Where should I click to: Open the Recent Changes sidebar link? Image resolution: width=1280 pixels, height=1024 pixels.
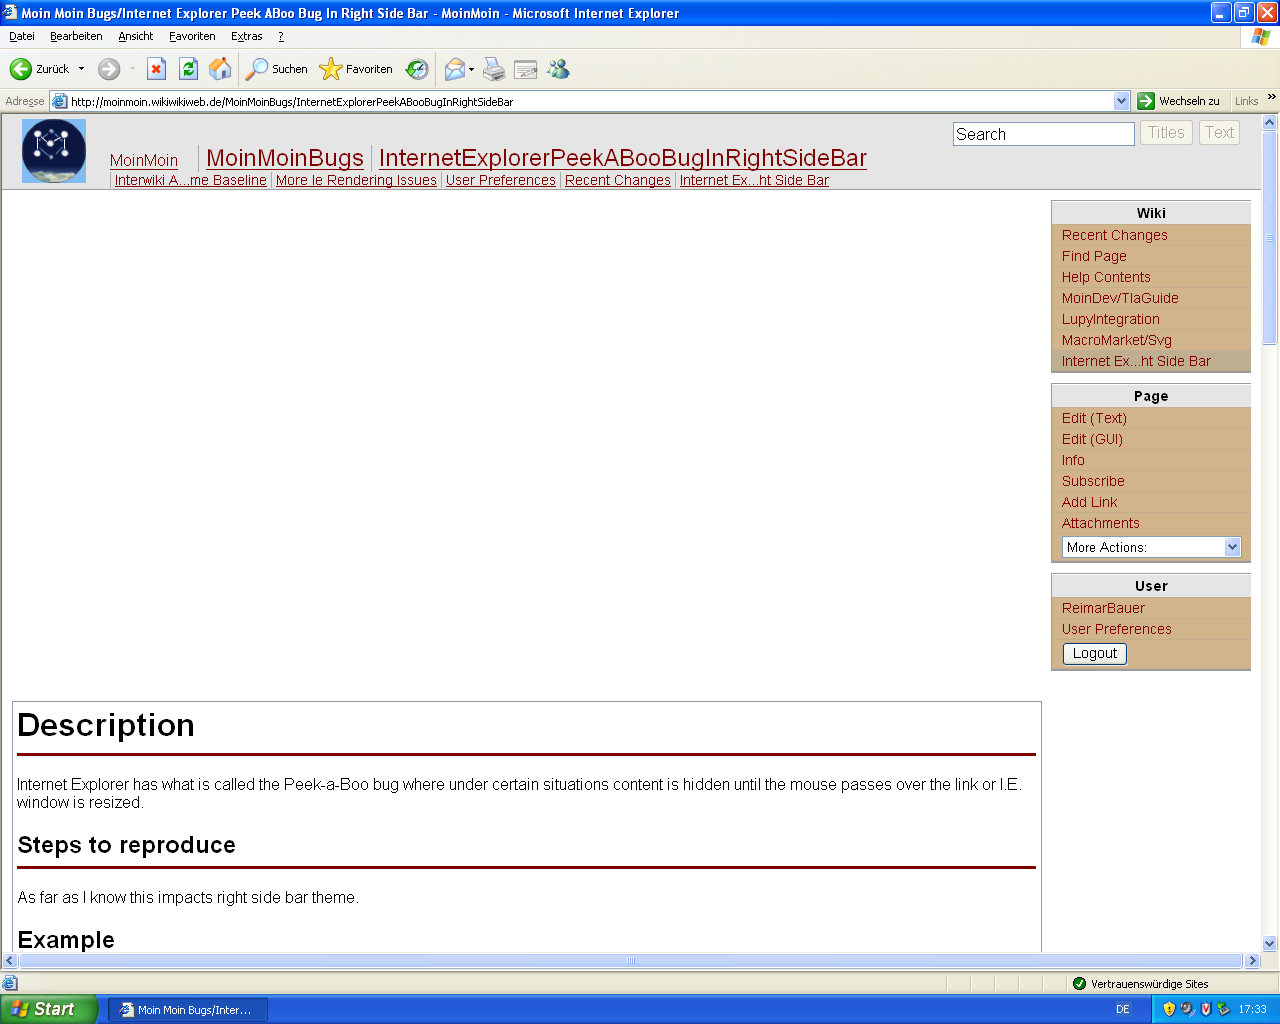click(1114, 235)
